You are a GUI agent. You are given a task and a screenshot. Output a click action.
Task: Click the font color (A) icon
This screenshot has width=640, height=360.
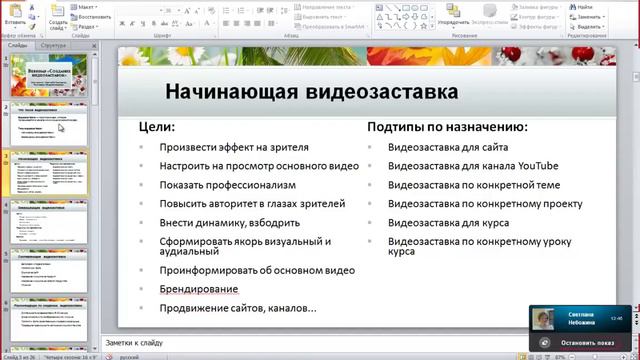pos(207,24)
